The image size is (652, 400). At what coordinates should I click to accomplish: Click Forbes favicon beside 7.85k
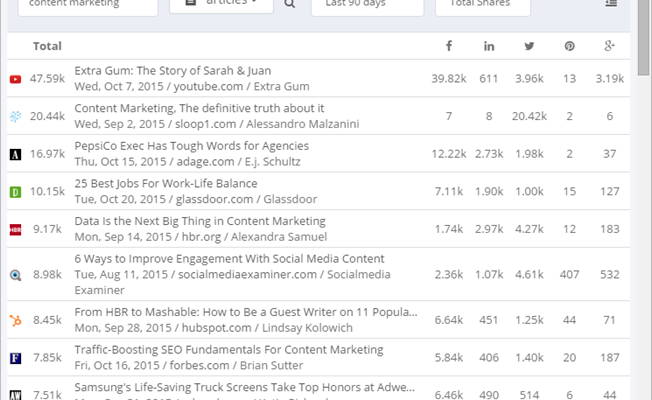pyautogui.click(x=15, y=358)
